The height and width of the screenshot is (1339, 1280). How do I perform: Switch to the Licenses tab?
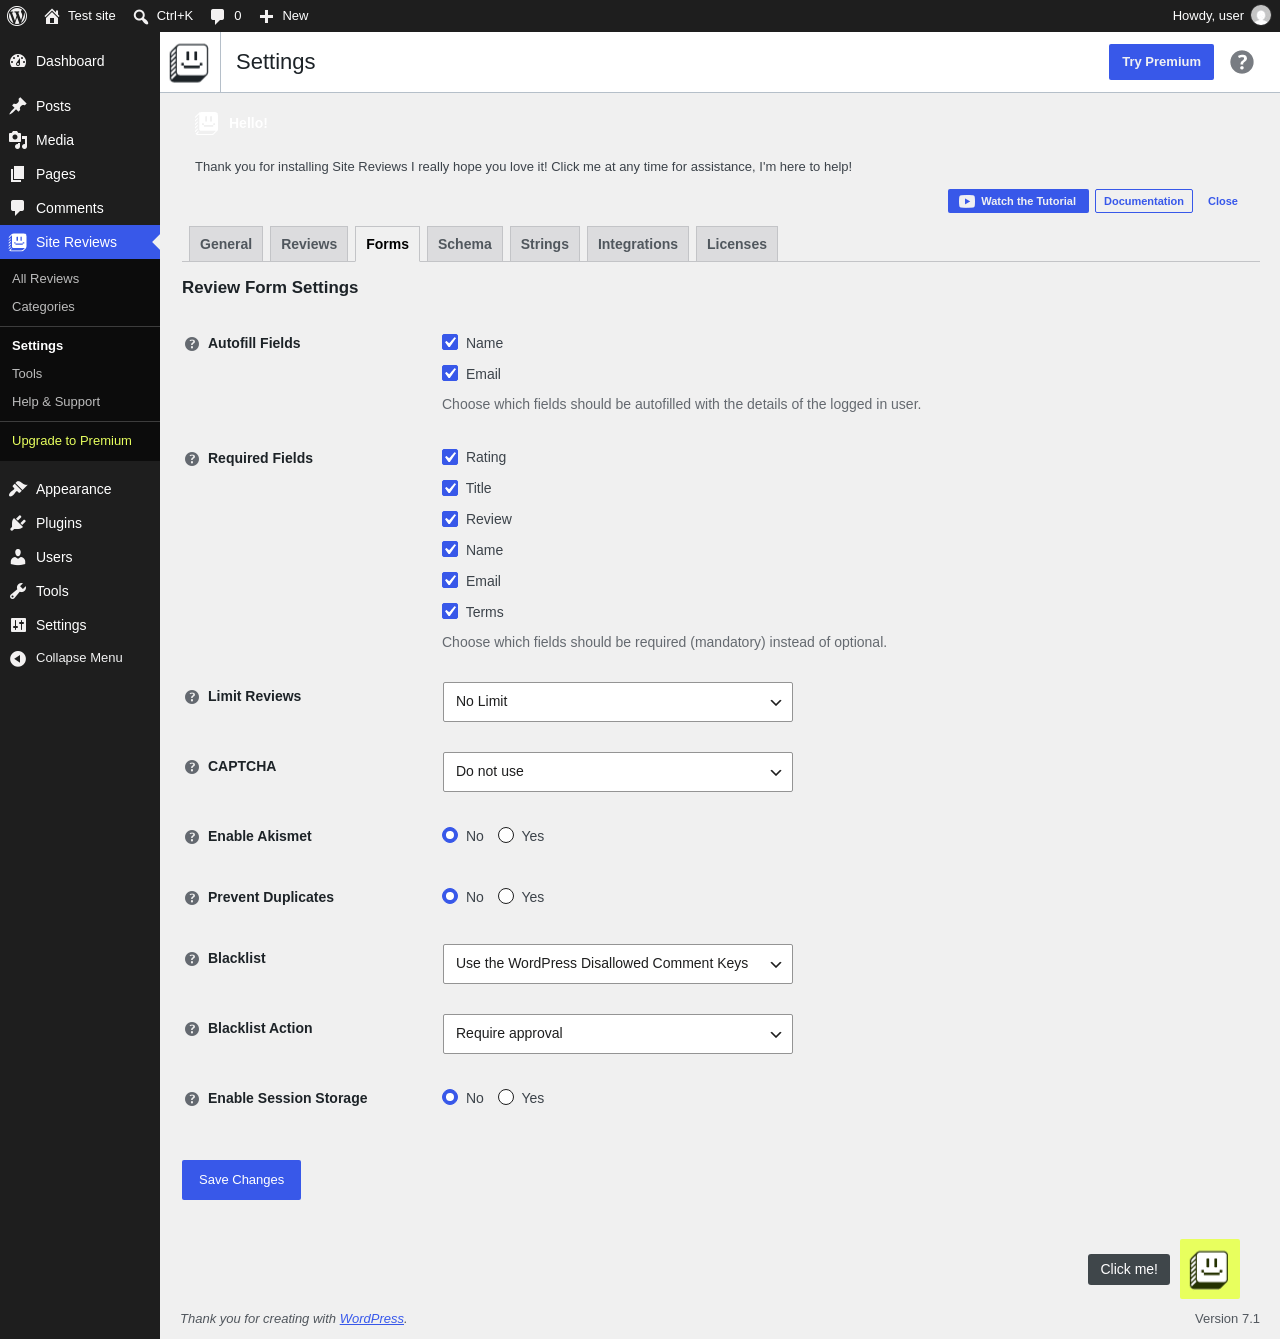pyautogui.click(x=737, y=244)
